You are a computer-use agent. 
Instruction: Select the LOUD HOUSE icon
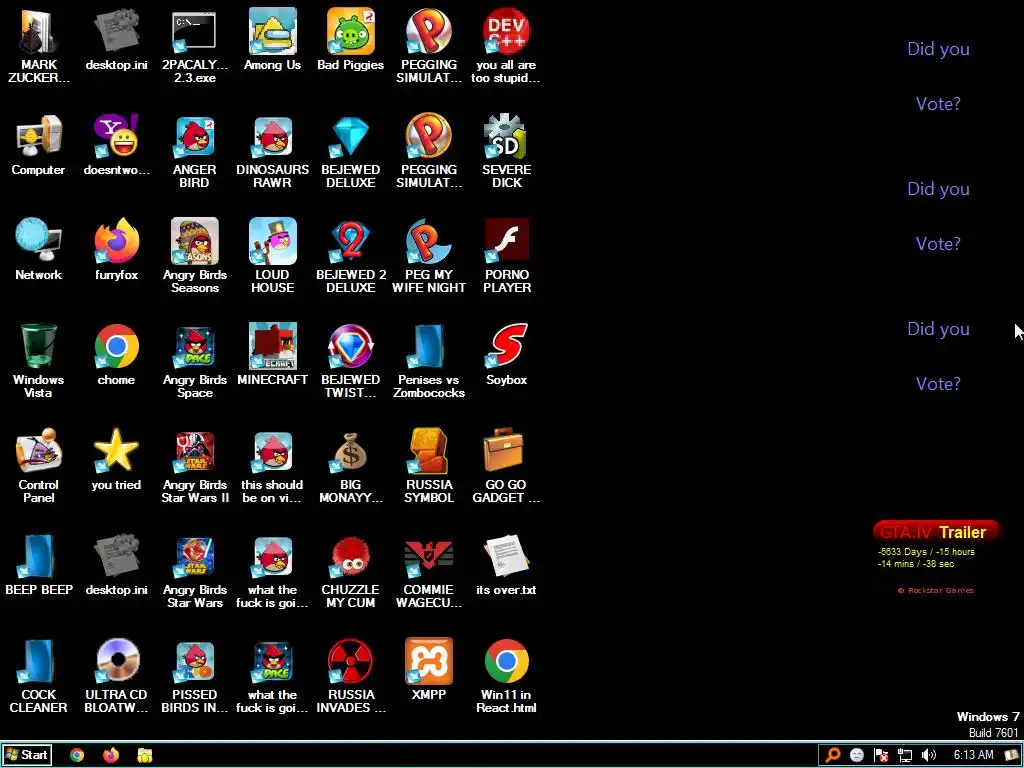pyautogui.click(x=272, y=257)
